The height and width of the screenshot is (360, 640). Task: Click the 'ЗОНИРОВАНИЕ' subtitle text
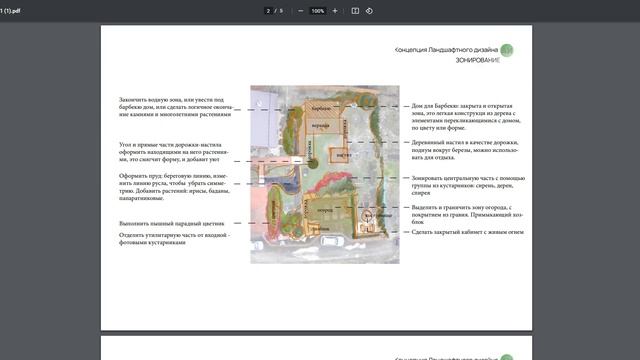(x=478, y=60)
